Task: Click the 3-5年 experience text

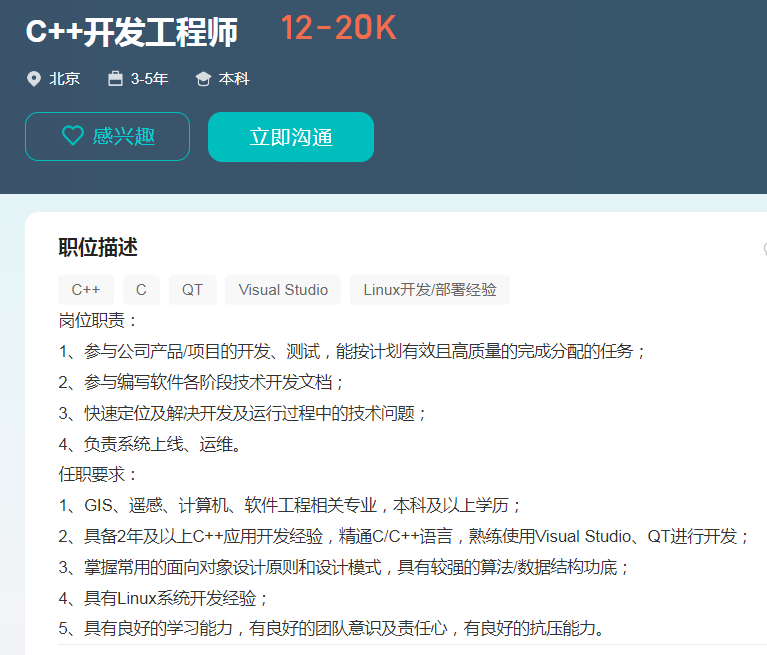Action: click(x=149, y=79)
